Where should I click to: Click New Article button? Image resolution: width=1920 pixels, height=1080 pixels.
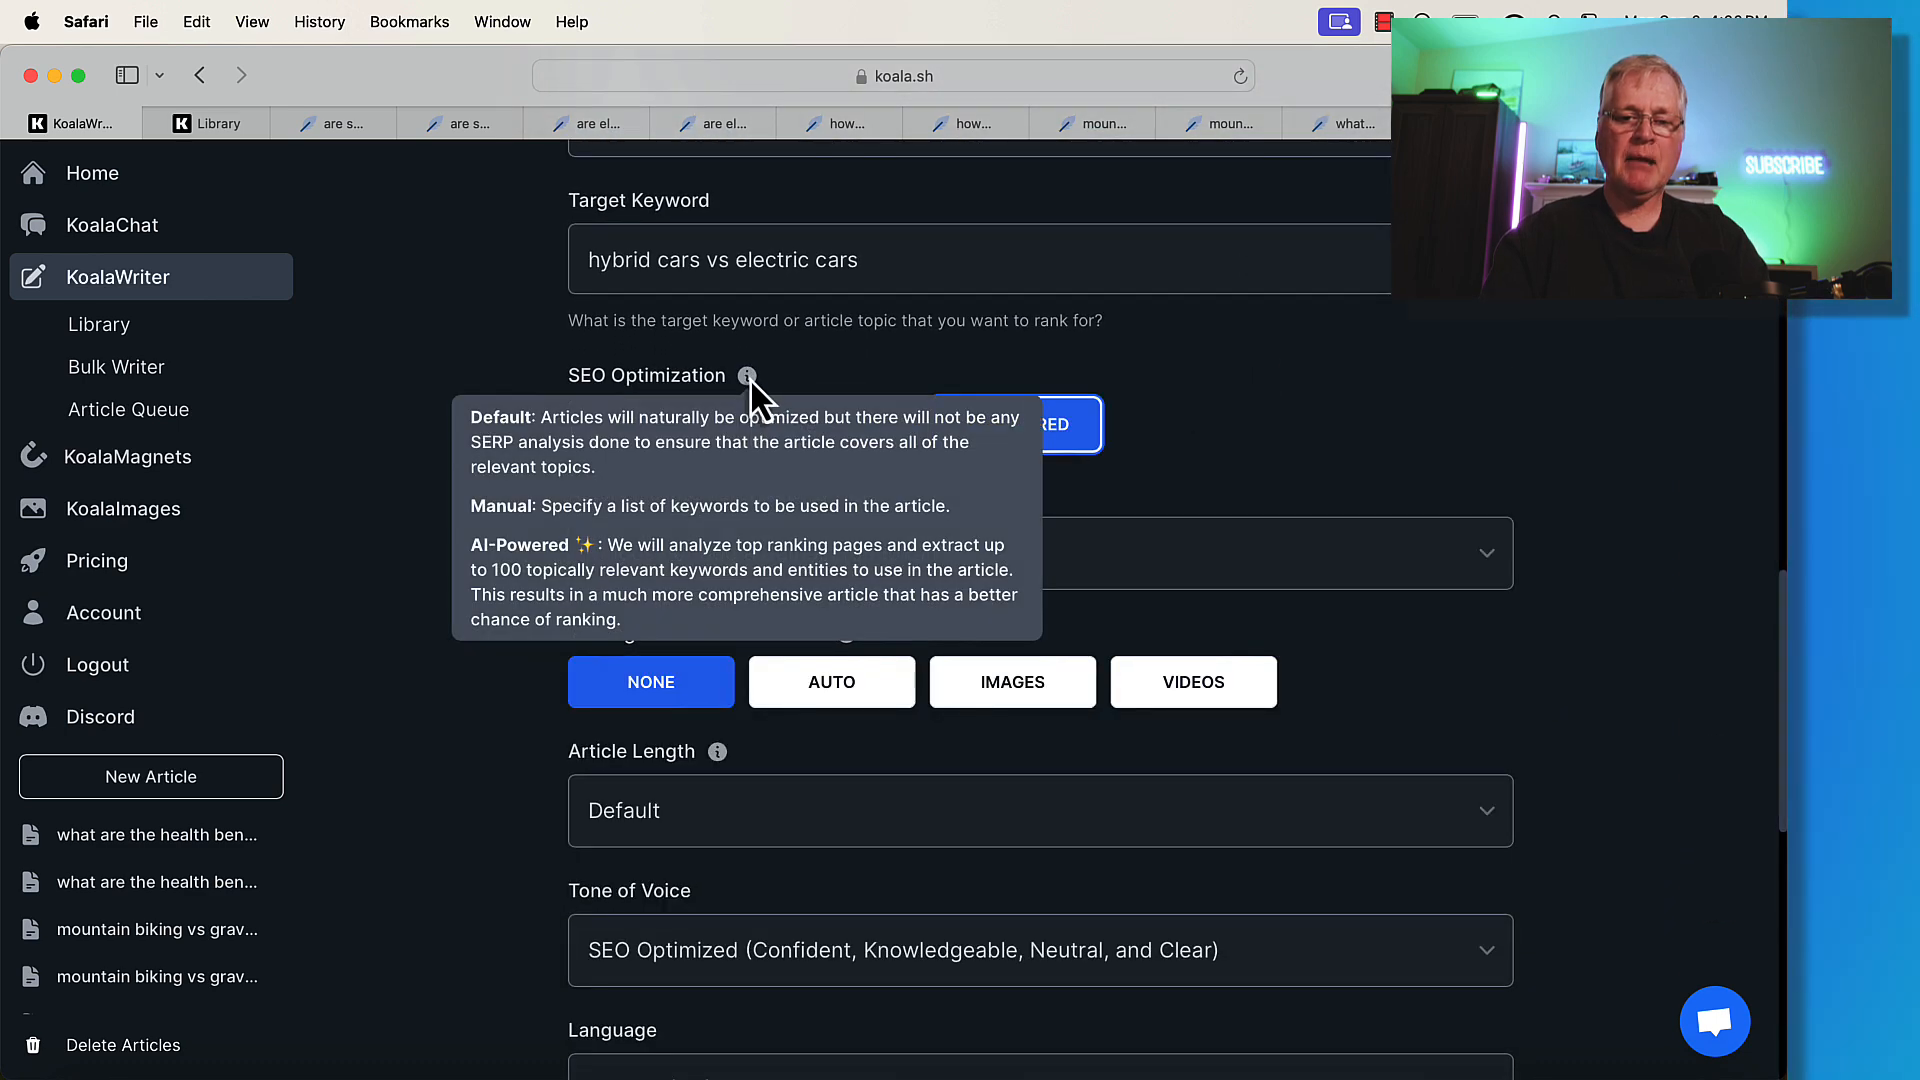pos(150,775)
